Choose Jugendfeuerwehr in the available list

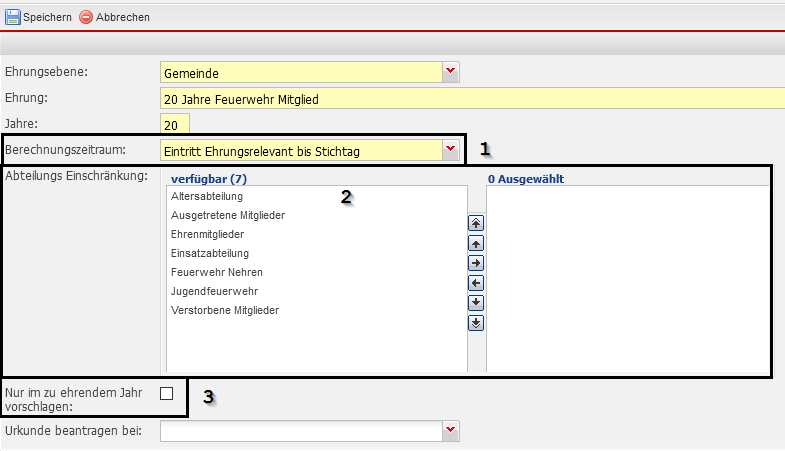point(207,291)
